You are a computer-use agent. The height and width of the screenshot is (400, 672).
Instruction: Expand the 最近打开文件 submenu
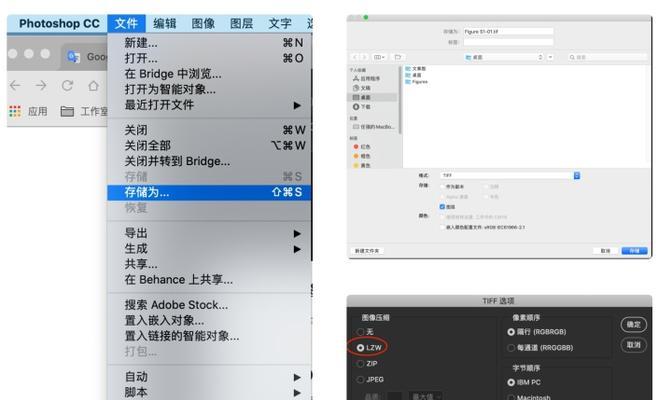(297, 105)
